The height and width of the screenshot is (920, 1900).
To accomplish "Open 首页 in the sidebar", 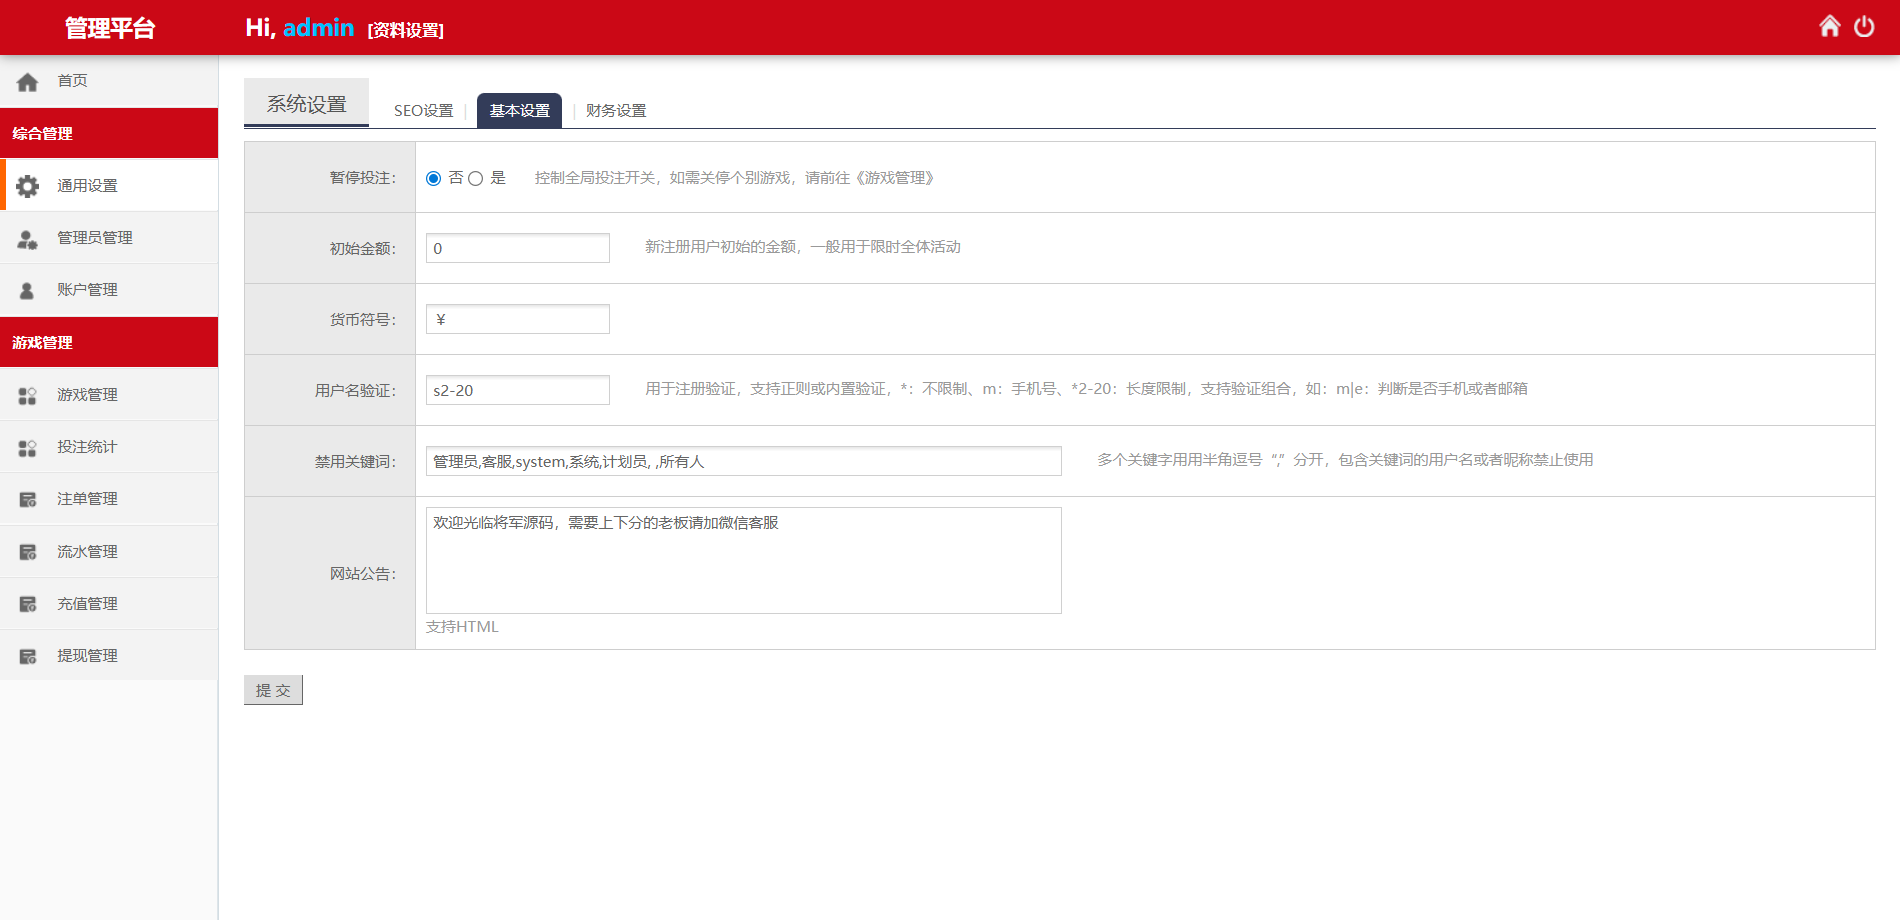I will tap(109, 81).
